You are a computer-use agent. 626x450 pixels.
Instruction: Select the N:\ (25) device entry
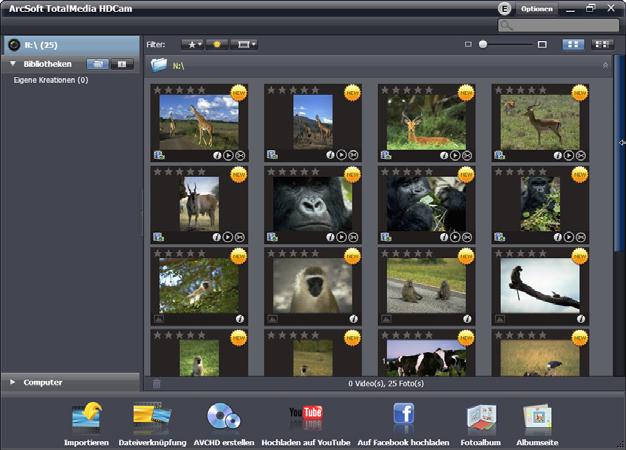[x=71, y=45]
